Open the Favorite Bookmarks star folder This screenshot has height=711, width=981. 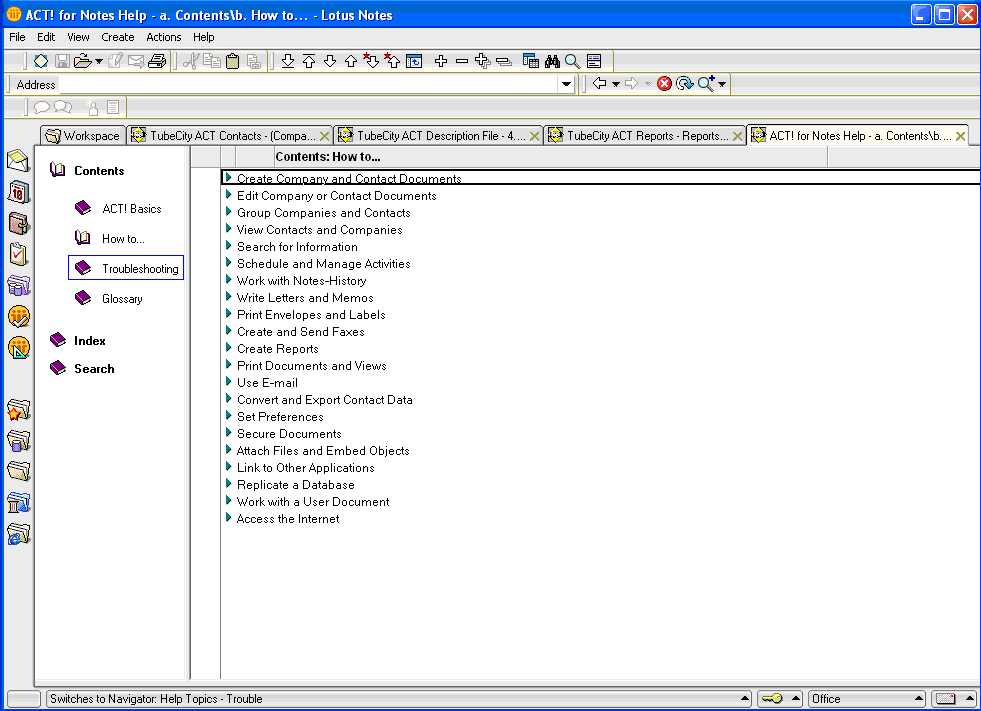pos(18,411)
